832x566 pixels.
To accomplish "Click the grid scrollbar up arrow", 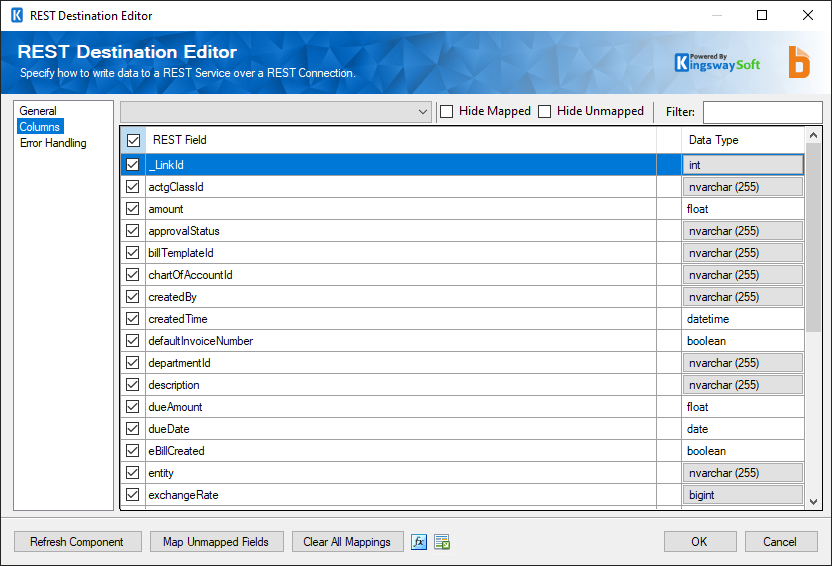I will [x=813, y=135].
